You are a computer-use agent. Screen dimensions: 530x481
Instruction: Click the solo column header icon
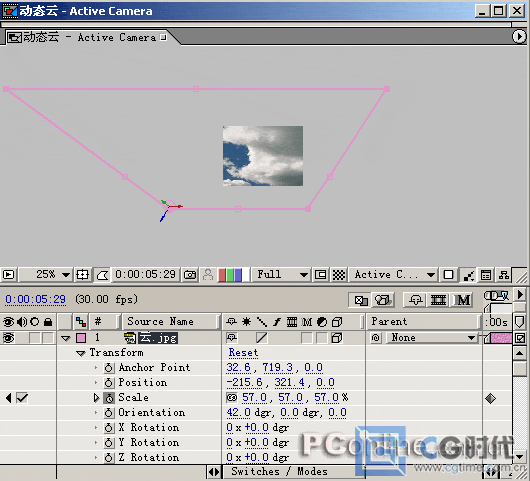(x=34, y=322)
